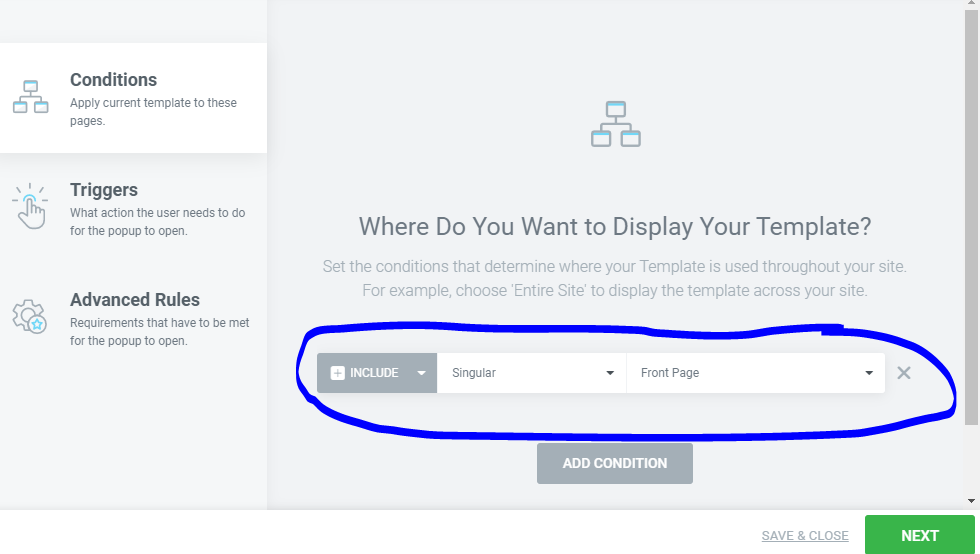Open the Conditions tab
The image size is (980, 554).
[x=133, y=98]
